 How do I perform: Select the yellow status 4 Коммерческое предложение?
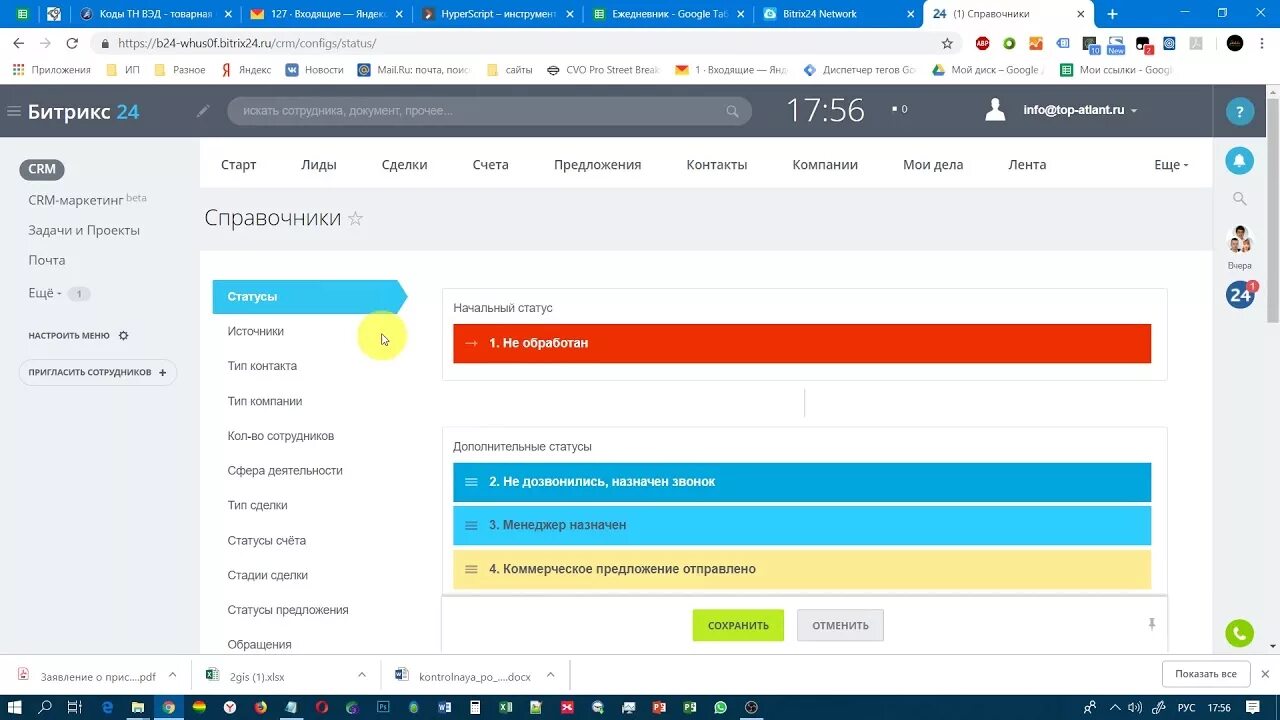(x=802, y=569)
